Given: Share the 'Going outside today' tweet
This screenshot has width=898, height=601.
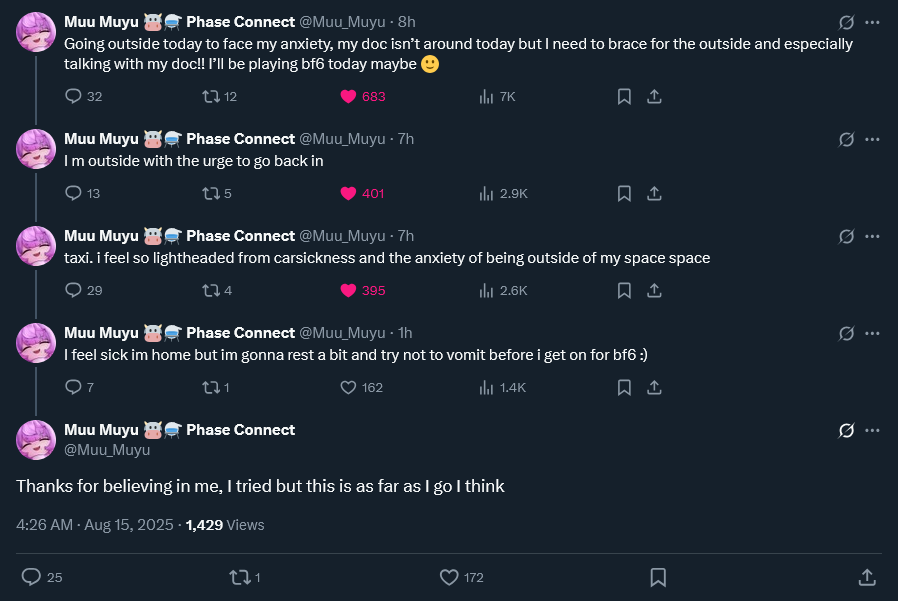Looking at the screenshot, I should [x=654, y=97].
